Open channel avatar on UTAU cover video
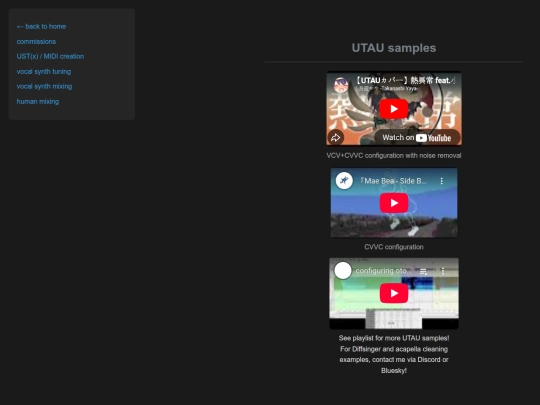This screenshot has height=405, width=540. pyautogui.click(x=341, y=85)
